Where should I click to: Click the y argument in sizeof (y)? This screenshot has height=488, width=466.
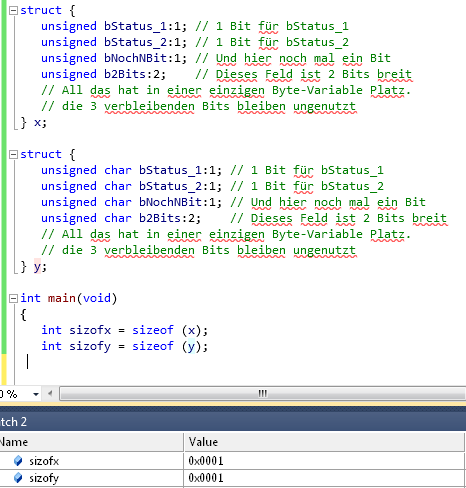click(191, 346)
